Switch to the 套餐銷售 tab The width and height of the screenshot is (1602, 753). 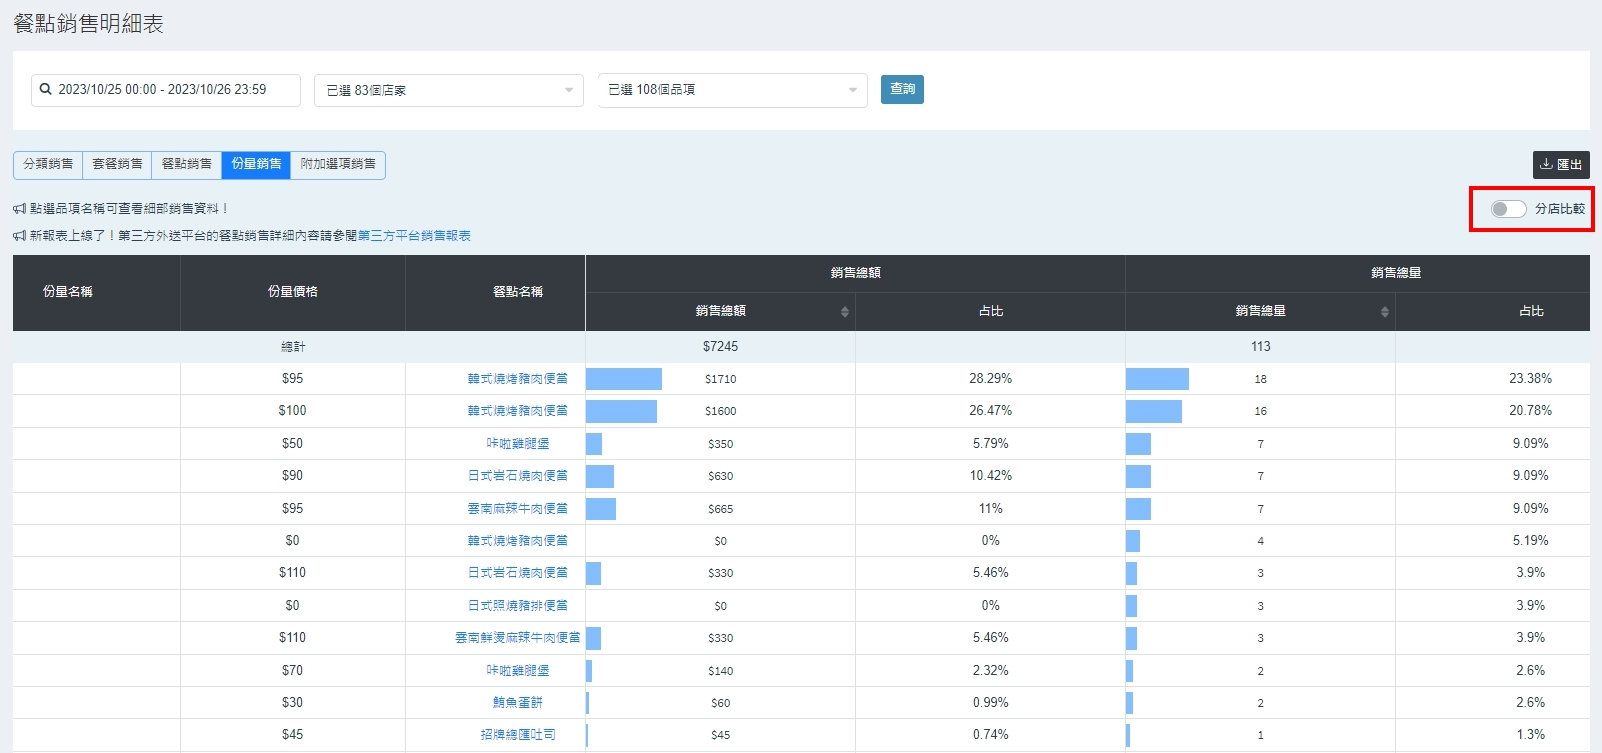coord(117,164)
